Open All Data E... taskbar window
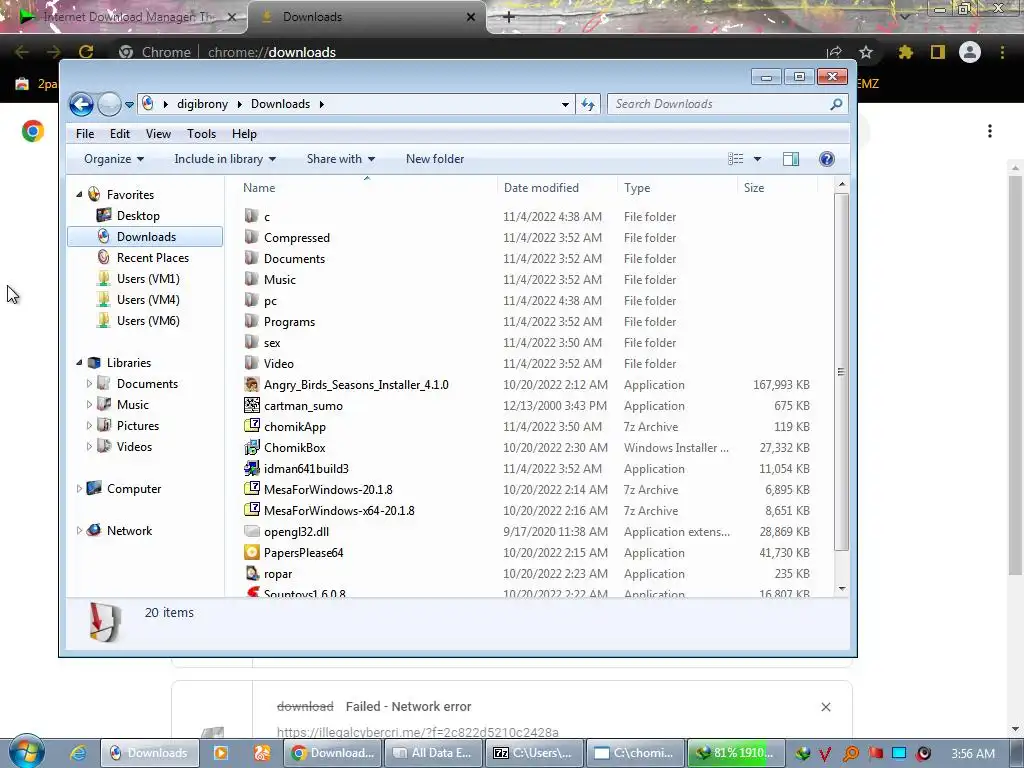This screenshot has width=1024, height=768. (x=433, y=753)
